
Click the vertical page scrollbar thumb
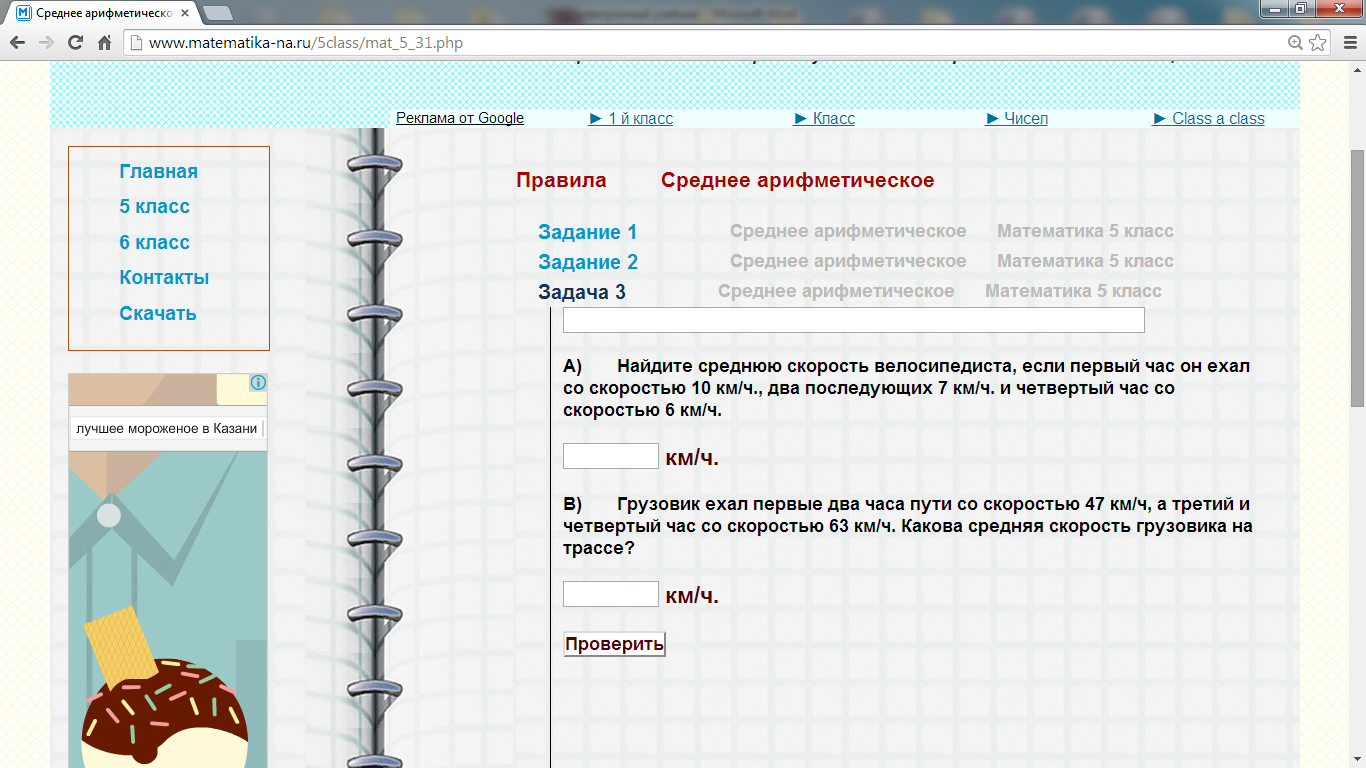point(1357,279)
